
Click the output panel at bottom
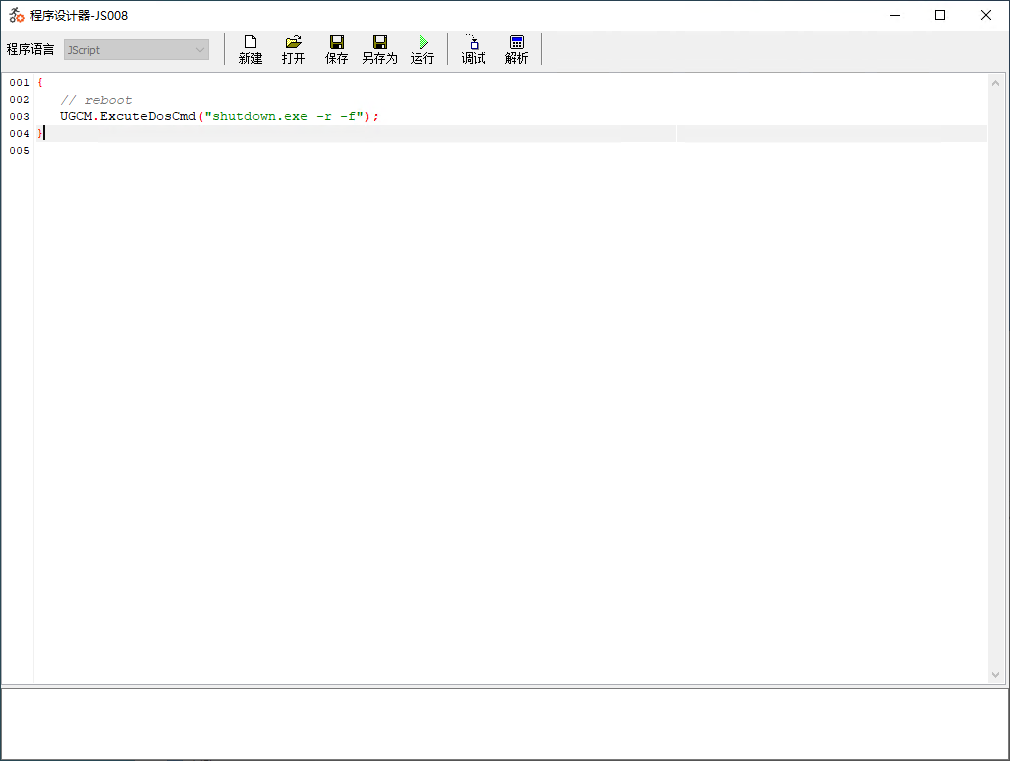click(x=504, y=724)
